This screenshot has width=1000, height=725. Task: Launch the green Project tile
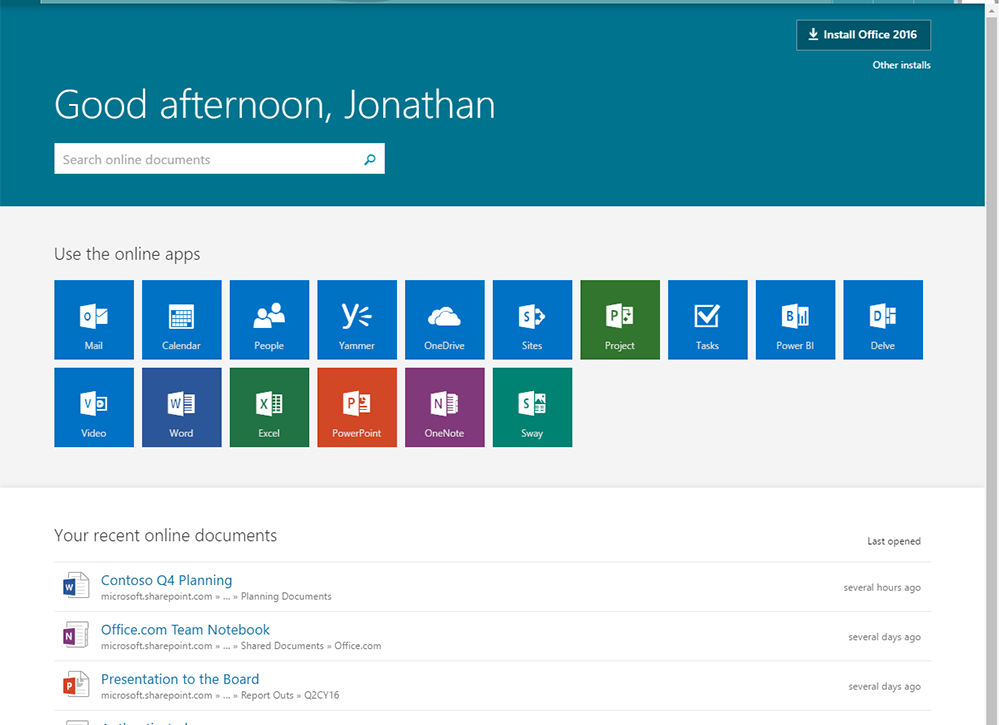620,319
